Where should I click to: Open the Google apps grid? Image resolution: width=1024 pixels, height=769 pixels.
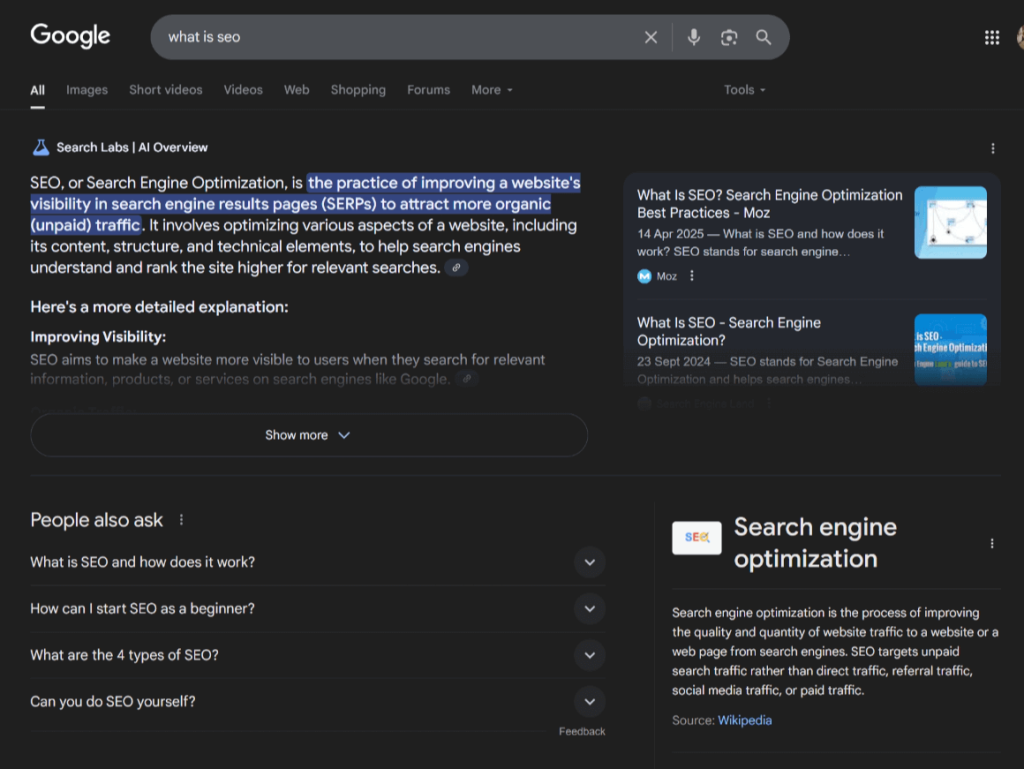(992, 37)
